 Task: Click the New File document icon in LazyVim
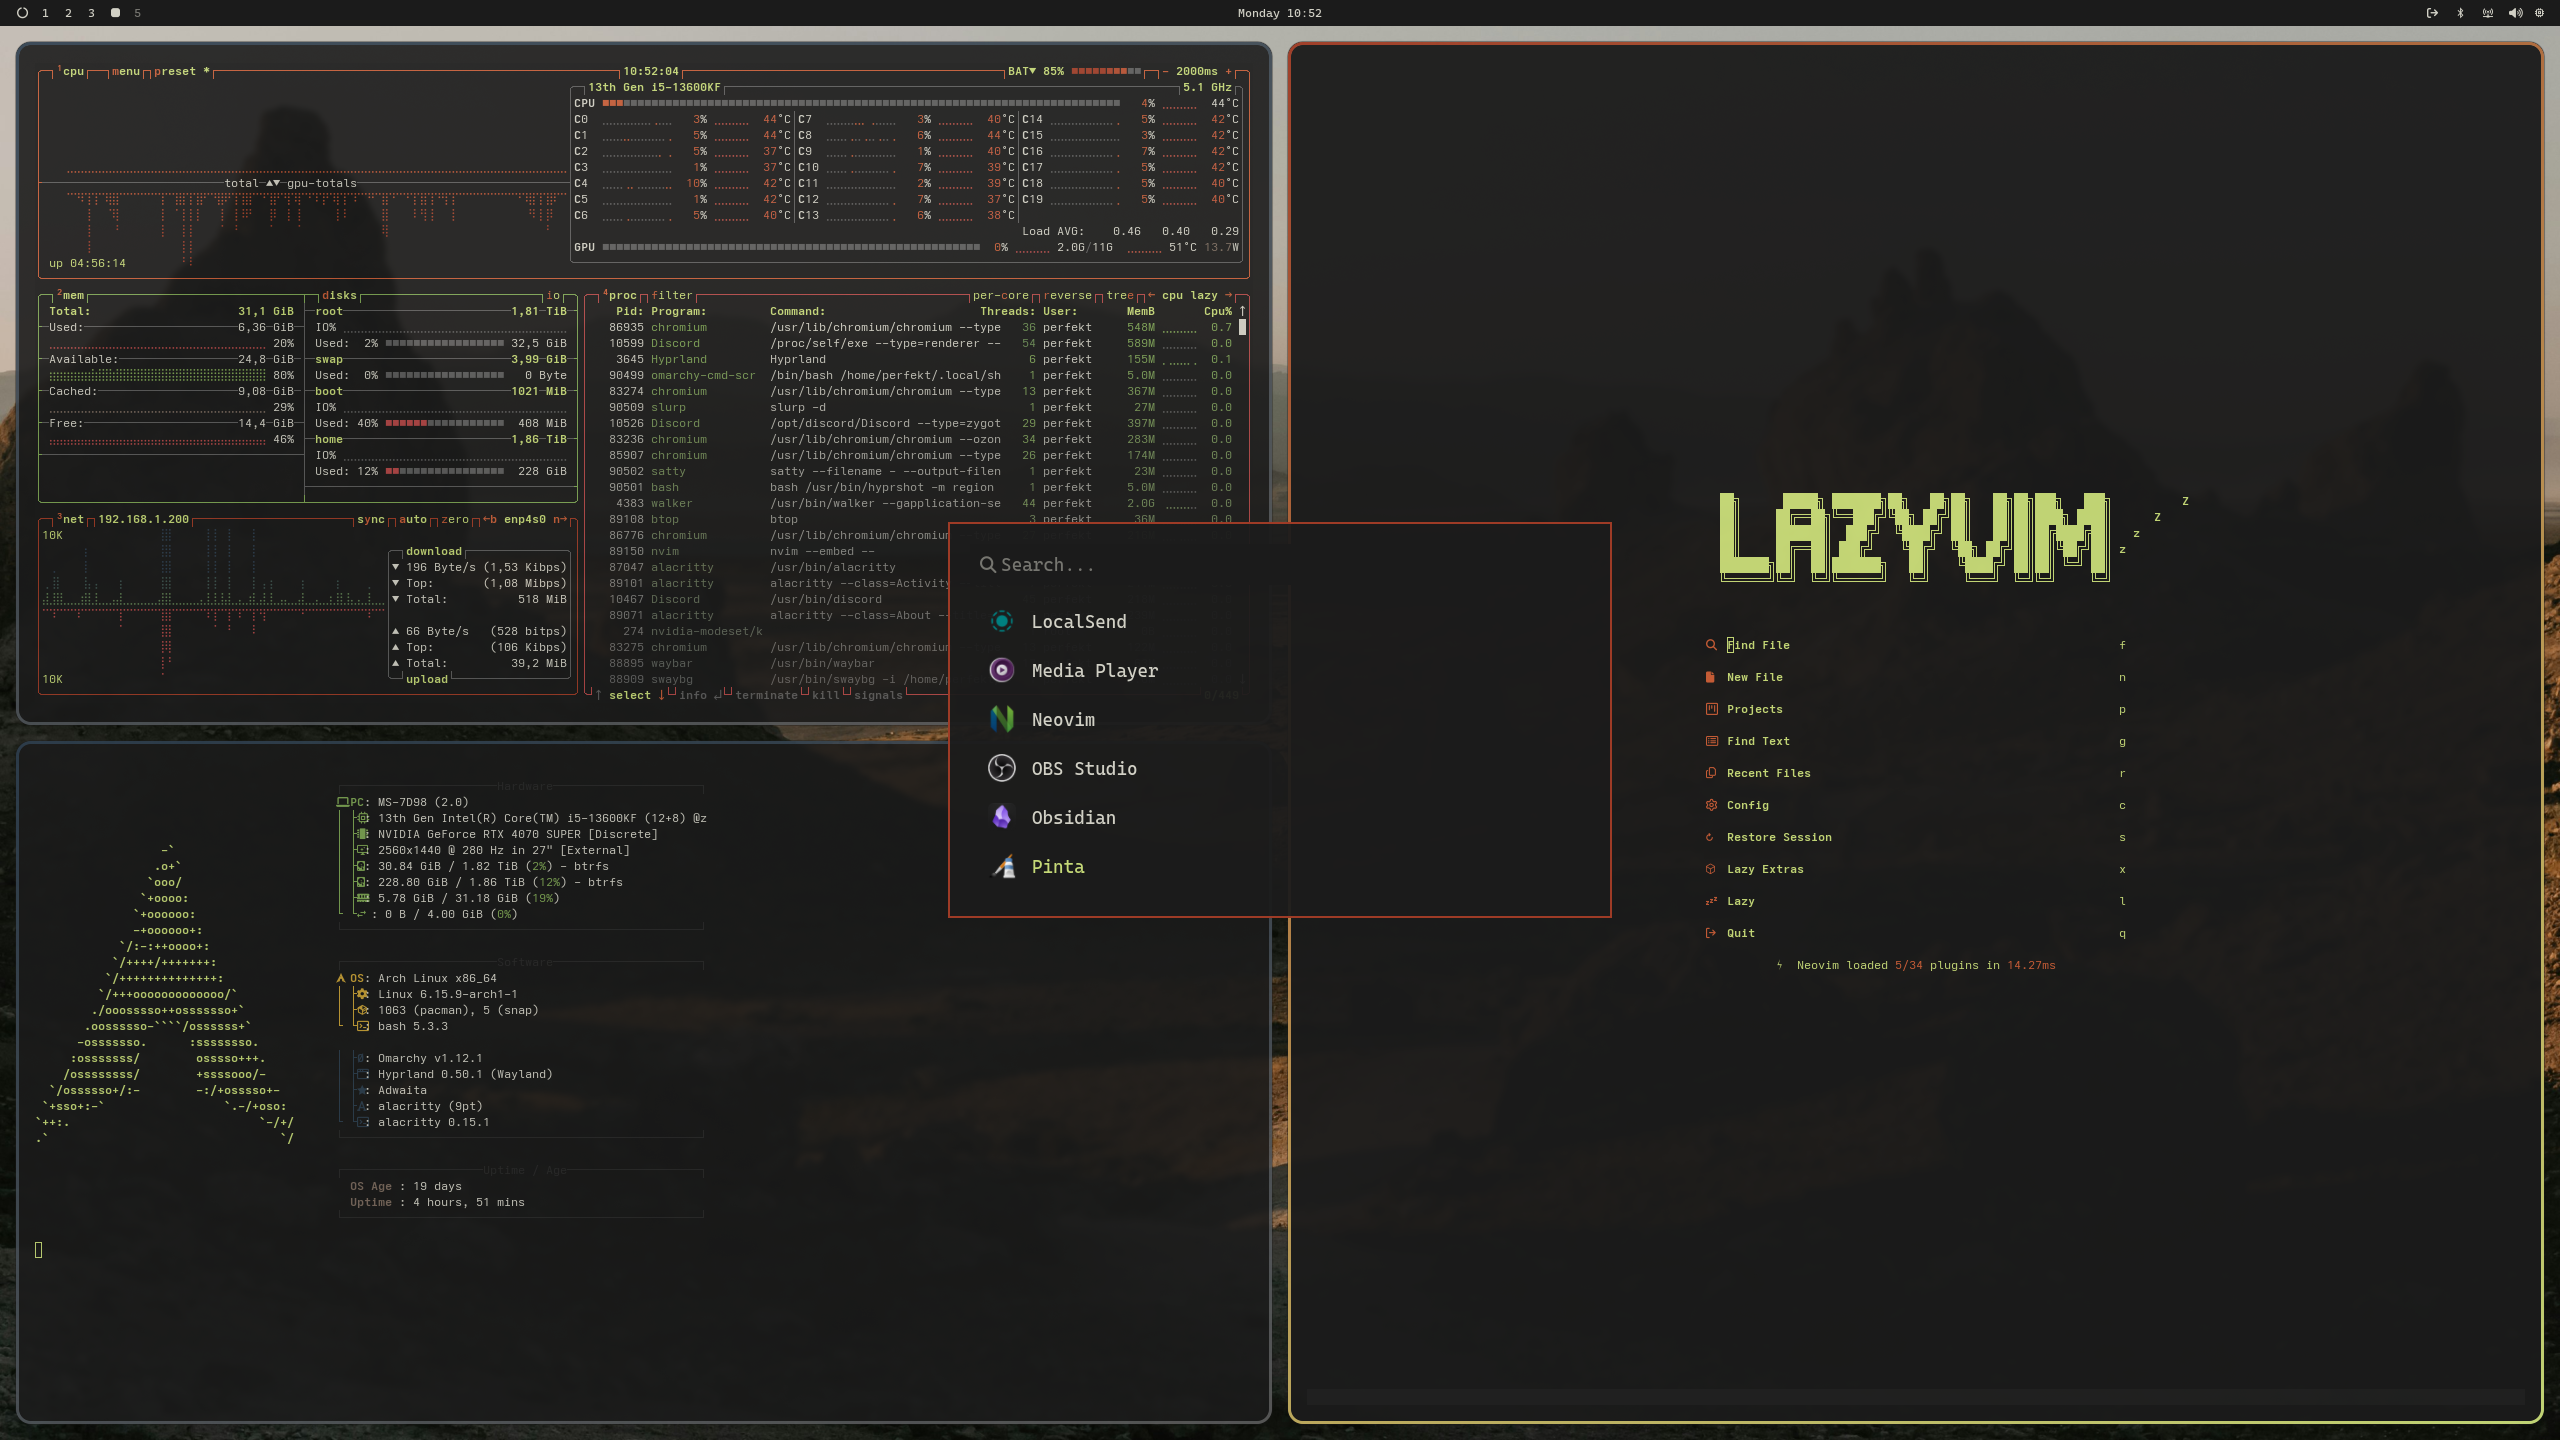[x=1711, y=677]
